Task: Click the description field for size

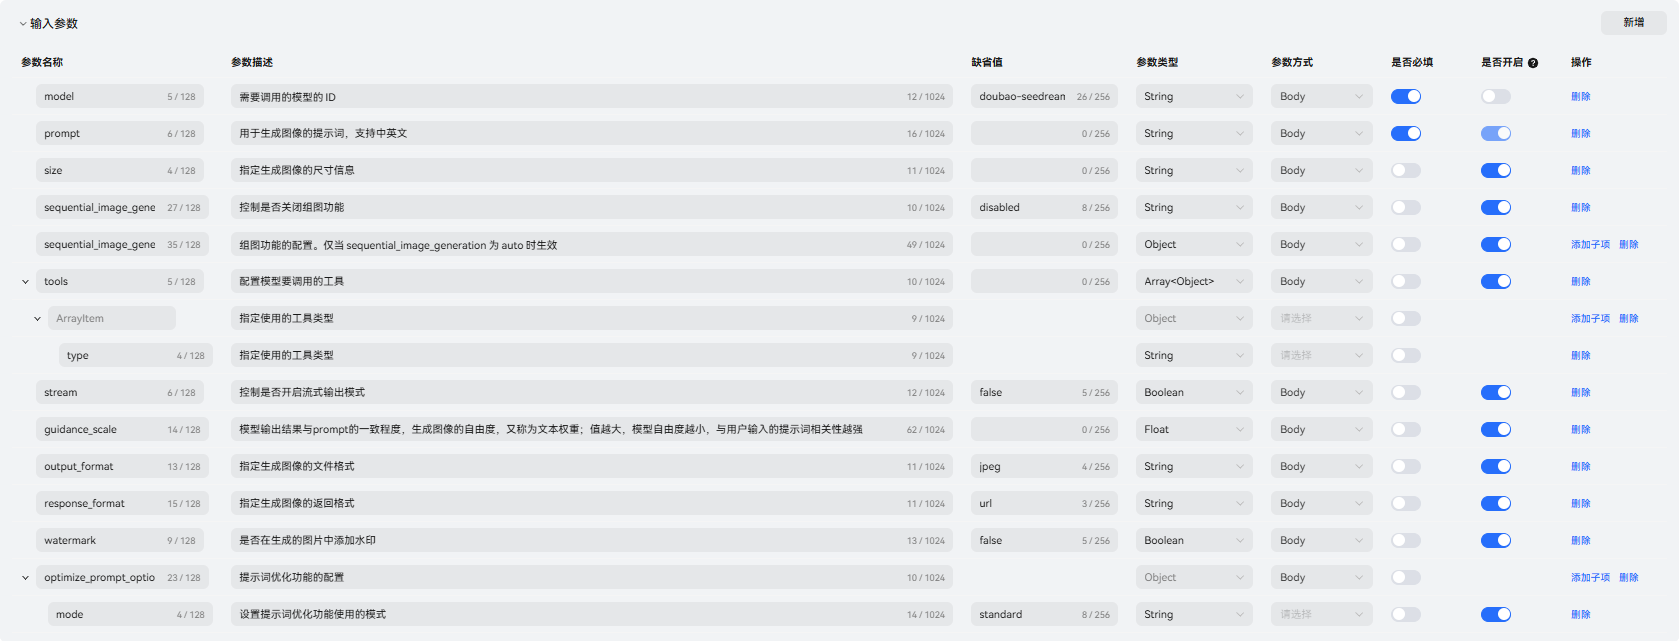Action: 592,171
